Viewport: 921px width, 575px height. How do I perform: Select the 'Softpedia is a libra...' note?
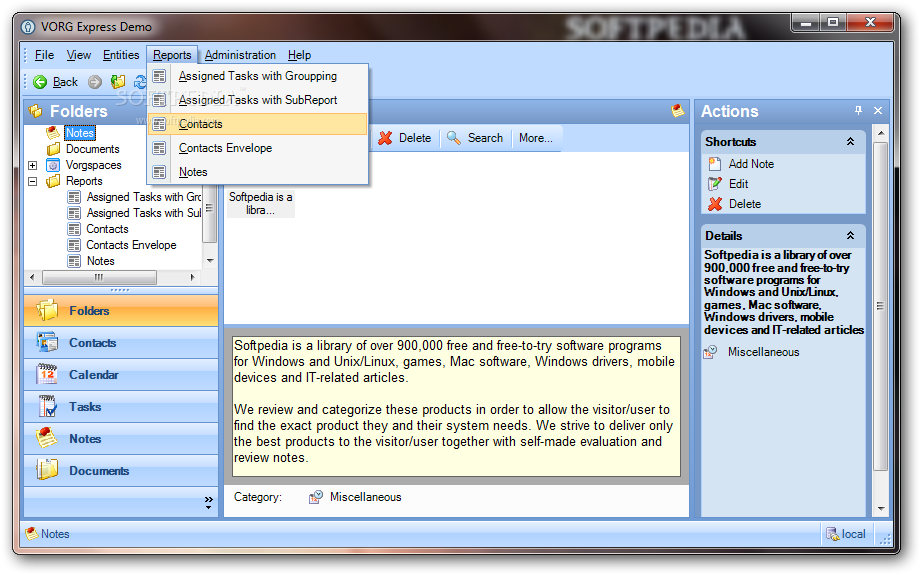coord(260,204)
